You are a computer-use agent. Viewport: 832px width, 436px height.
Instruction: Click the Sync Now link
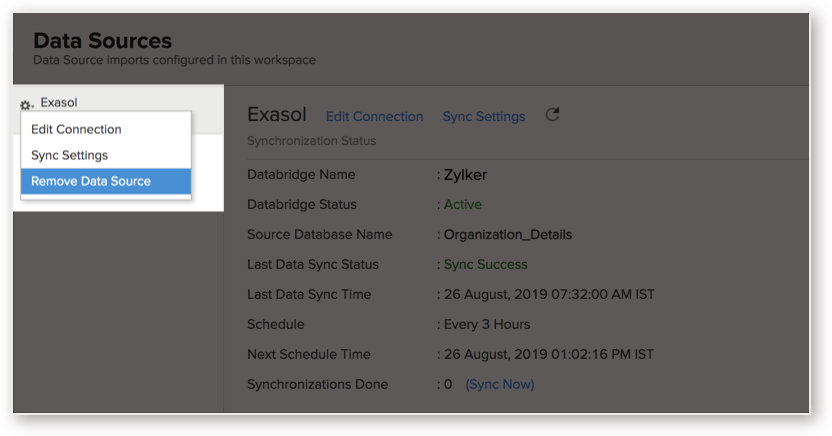coord(500,385)
